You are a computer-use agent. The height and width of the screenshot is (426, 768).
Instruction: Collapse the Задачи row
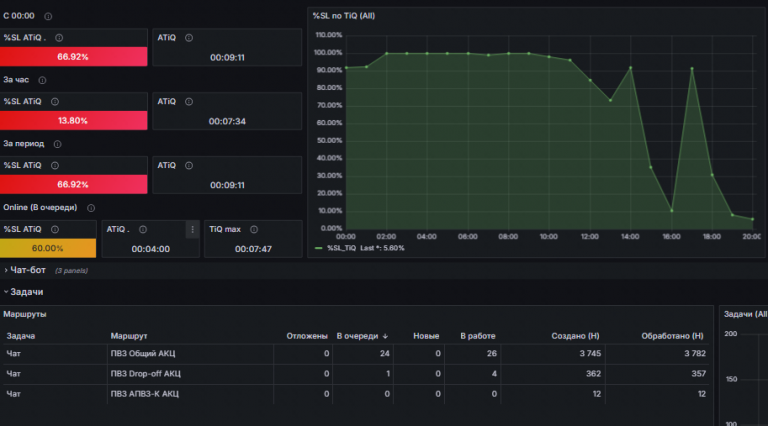tap(6, 292)
